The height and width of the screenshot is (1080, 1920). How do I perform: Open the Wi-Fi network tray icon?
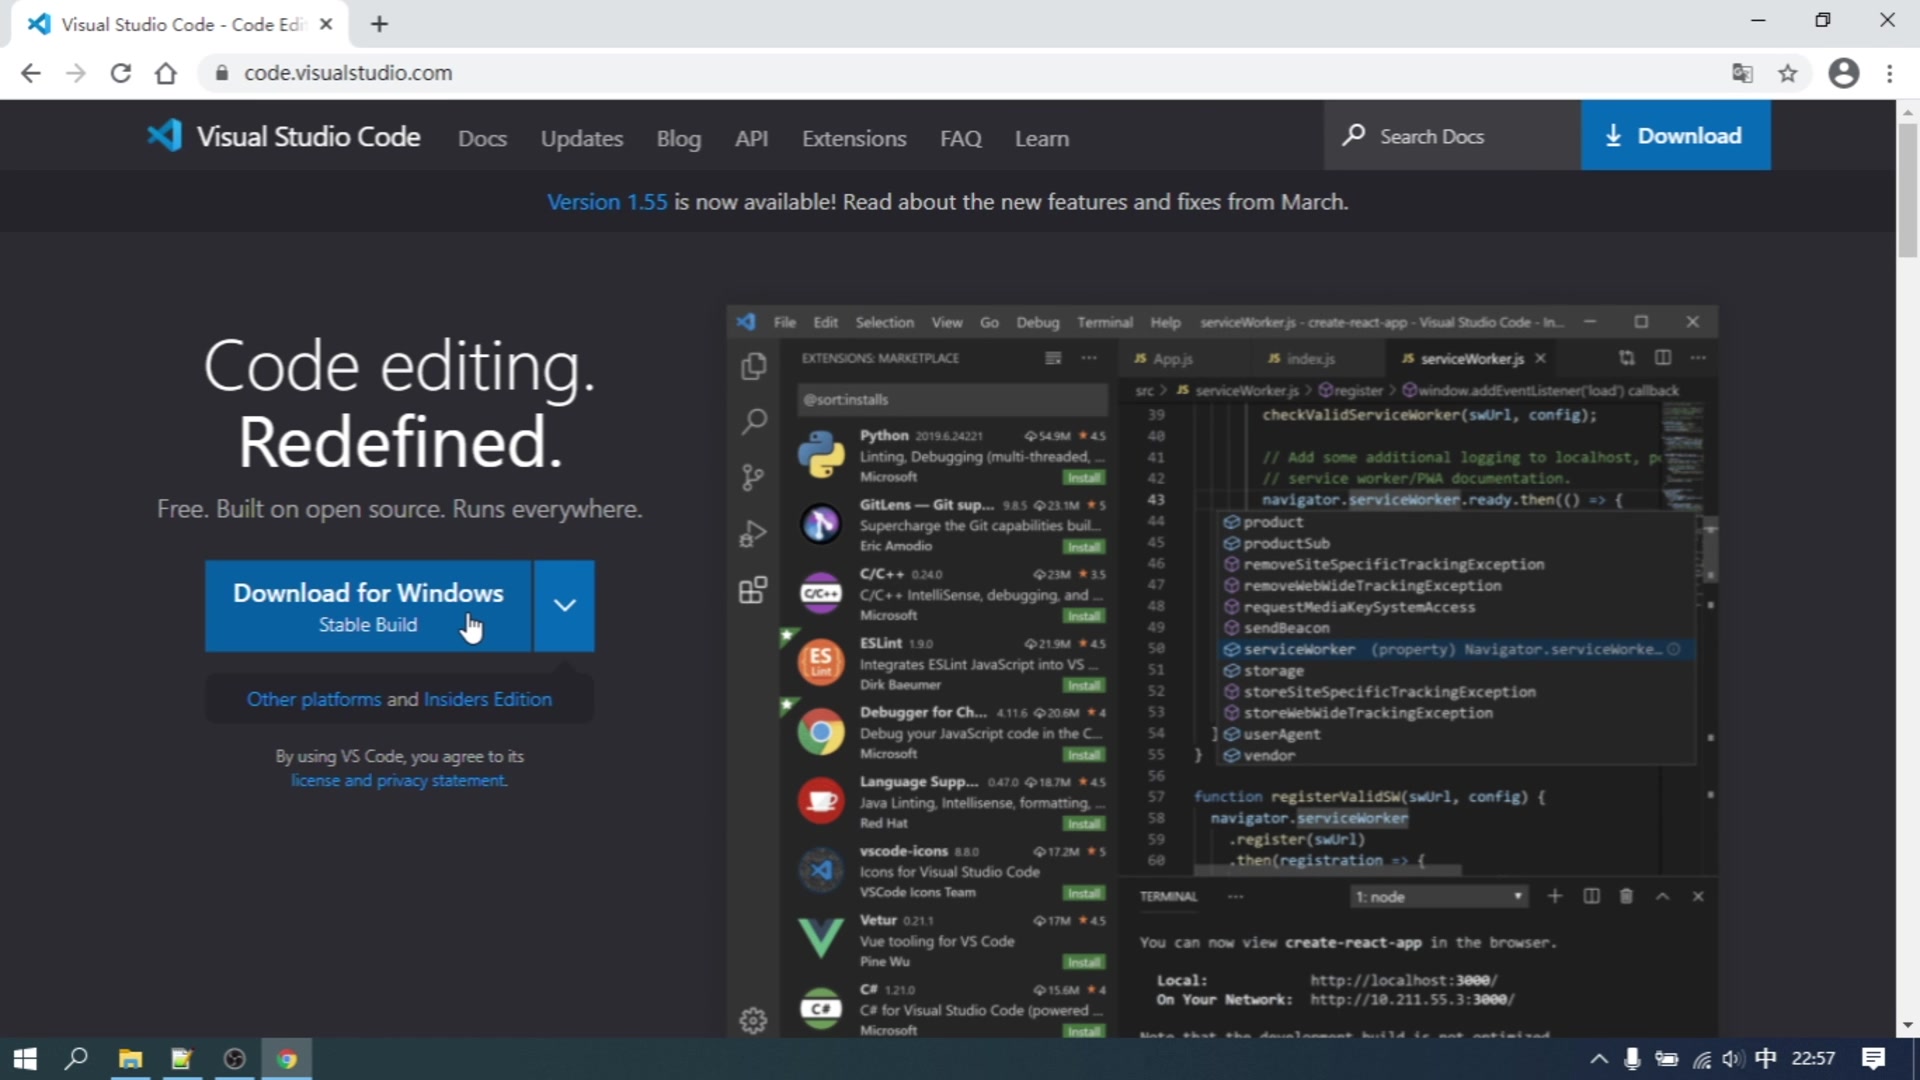tap(1701, 1059)
